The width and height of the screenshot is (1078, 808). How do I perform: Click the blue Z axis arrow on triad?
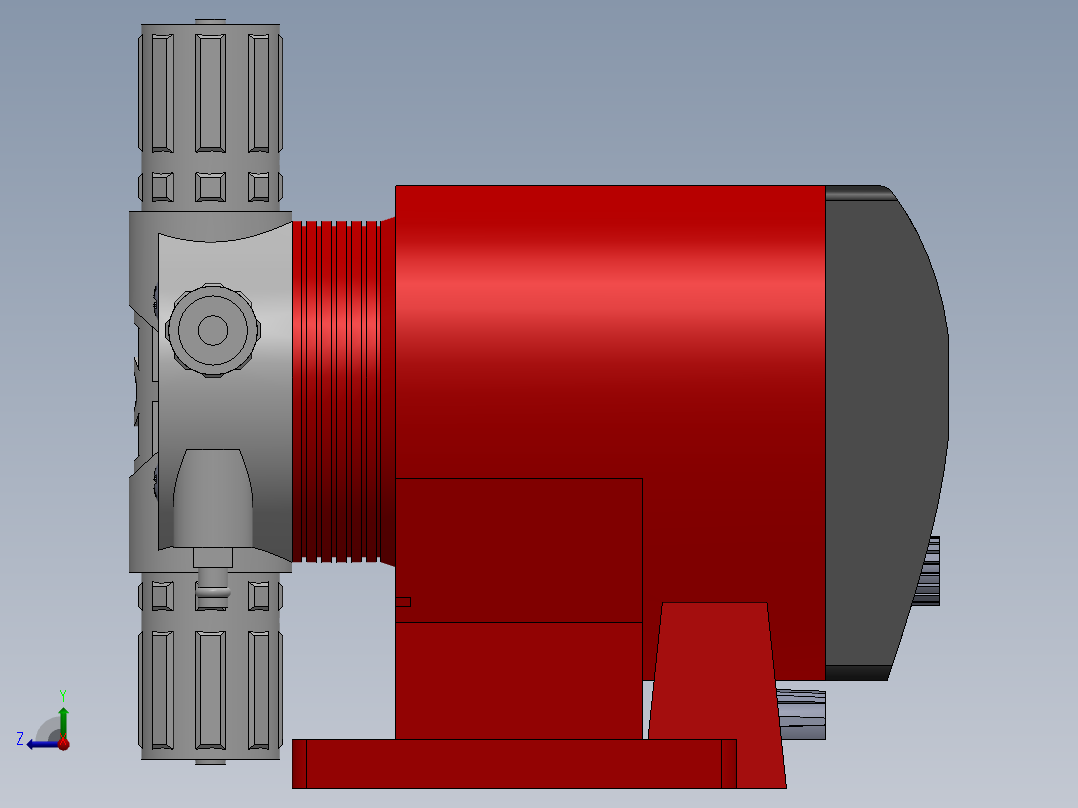(x=40, y=742)
